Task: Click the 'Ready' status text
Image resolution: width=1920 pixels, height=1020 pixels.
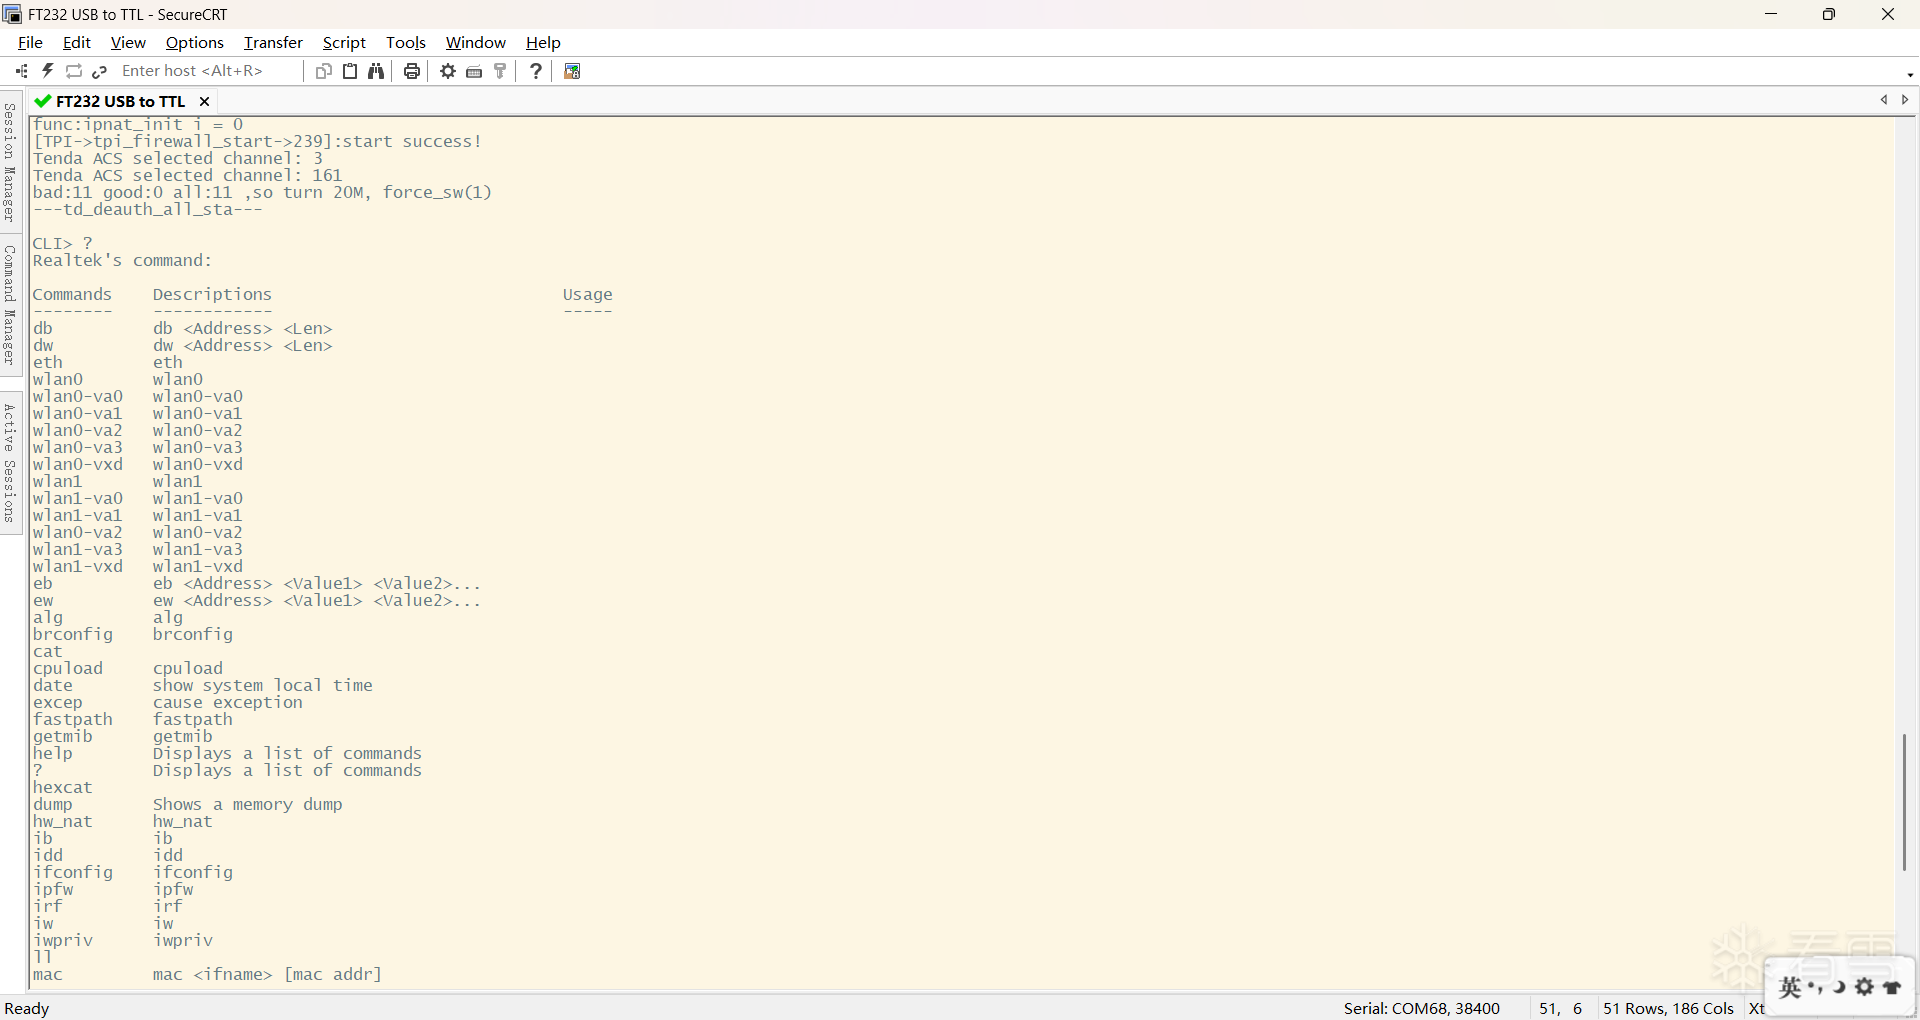Action: (x=27, y=1008)
